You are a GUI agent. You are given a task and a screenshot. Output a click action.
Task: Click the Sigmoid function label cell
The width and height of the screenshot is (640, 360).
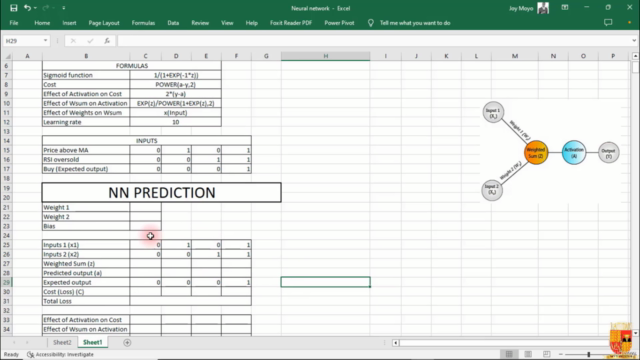(x=86, y=75)
